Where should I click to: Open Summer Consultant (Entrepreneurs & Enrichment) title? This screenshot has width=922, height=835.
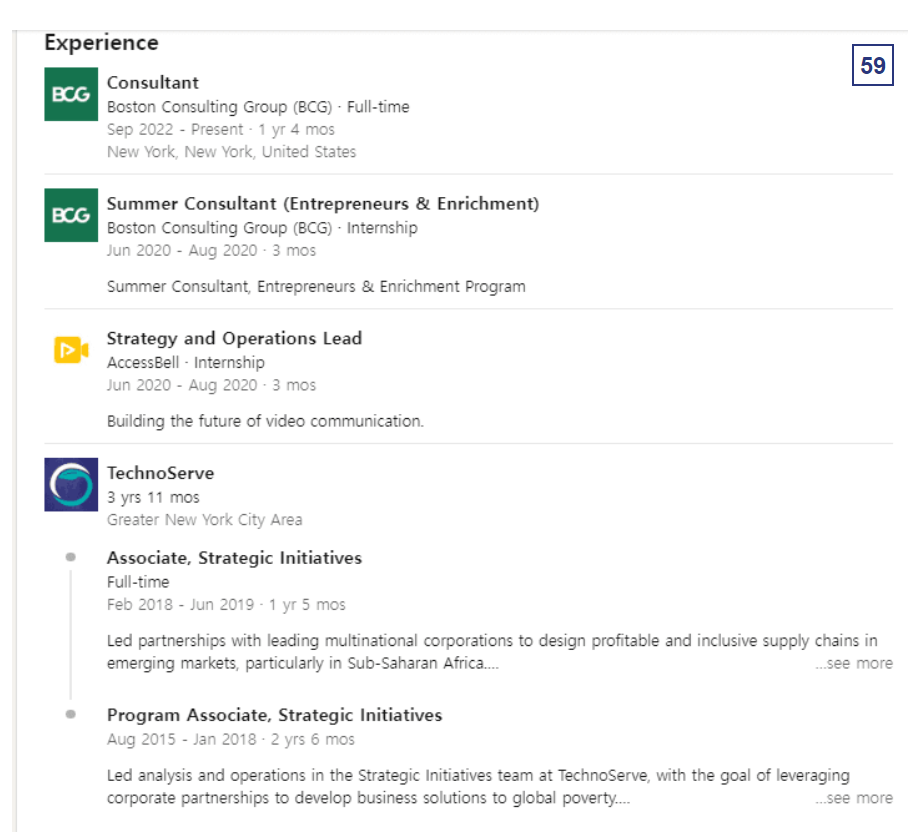(323, 203)
